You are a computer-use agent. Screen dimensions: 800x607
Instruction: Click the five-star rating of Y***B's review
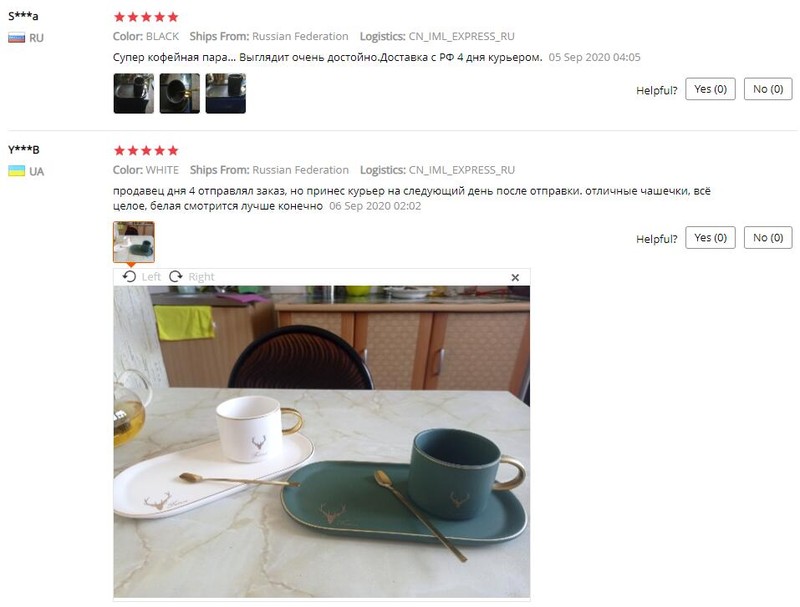tap(146, 150)
